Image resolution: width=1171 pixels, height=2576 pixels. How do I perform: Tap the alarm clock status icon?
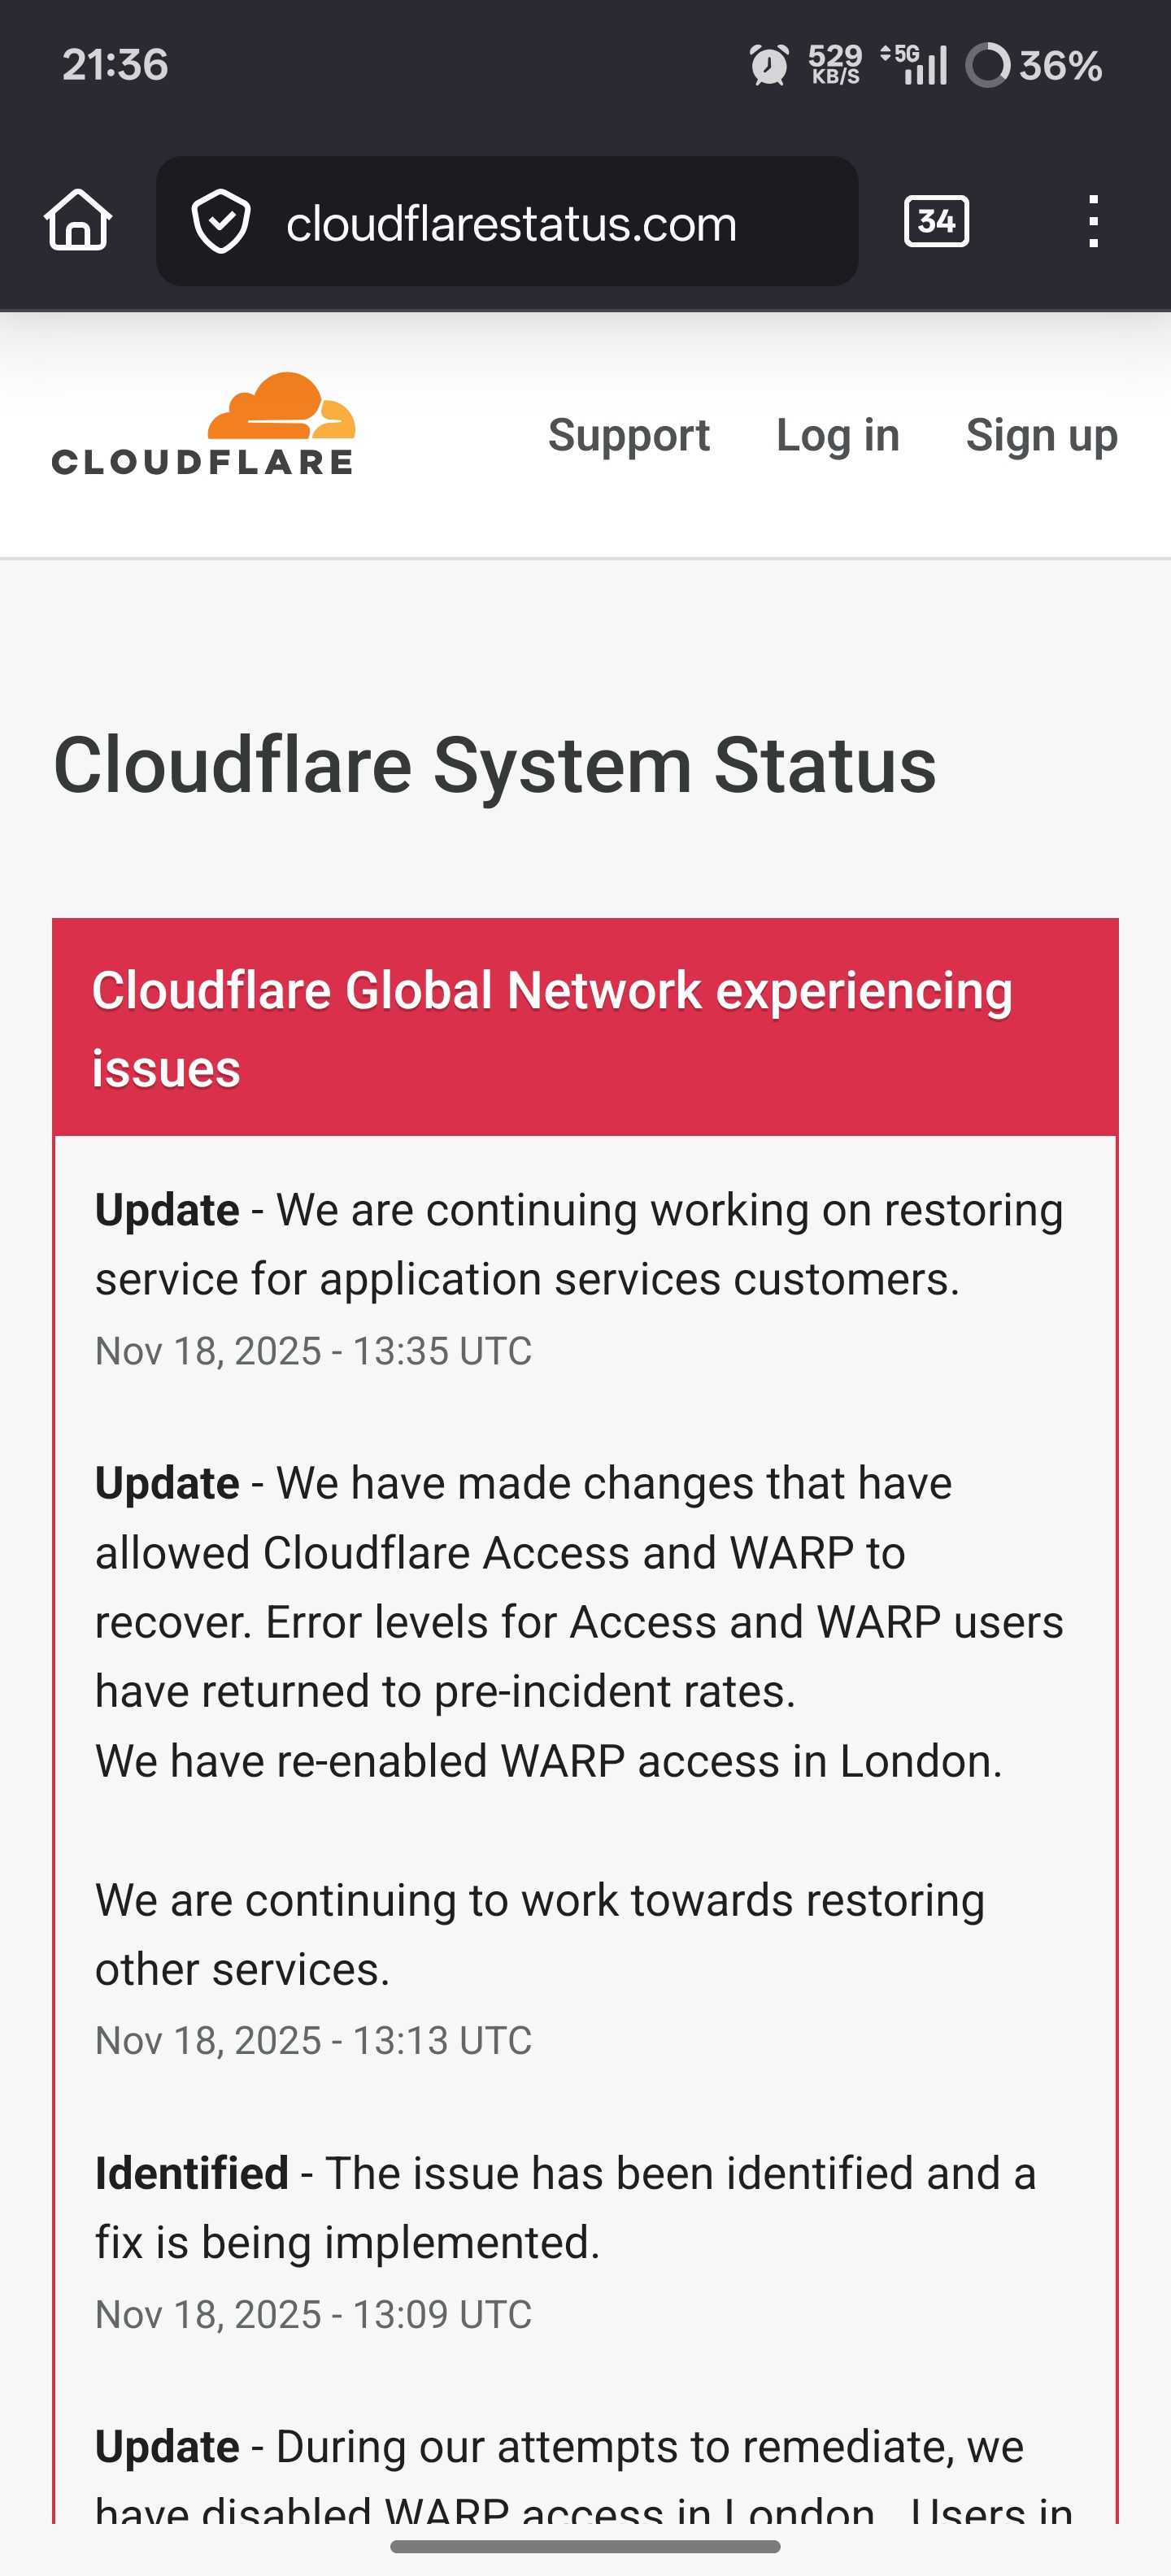click(769, 65)
